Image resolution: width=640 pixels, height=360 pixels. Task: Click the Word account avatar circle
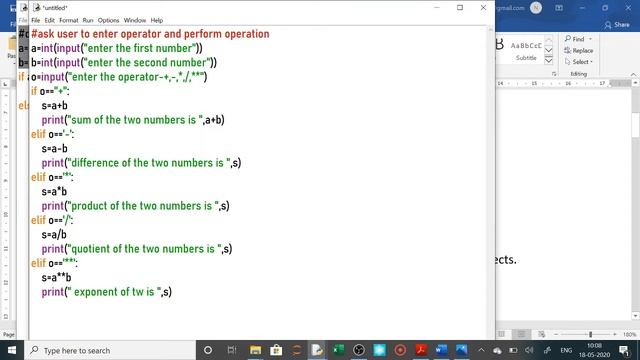pos(536,8)
